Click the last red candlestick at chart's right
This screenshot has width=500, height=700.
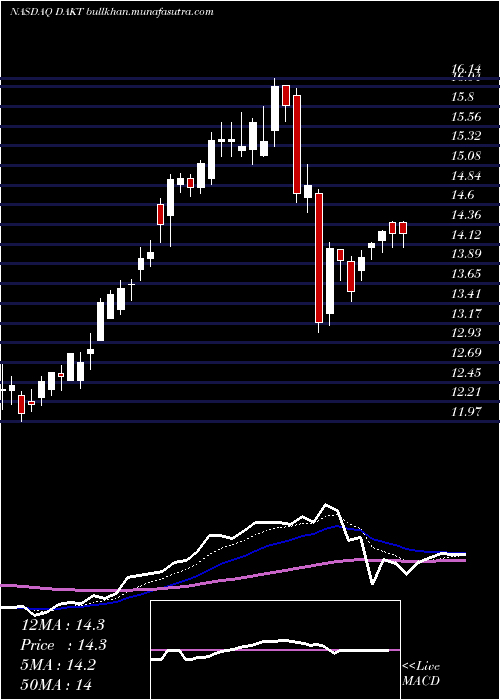tap(403, 228)
